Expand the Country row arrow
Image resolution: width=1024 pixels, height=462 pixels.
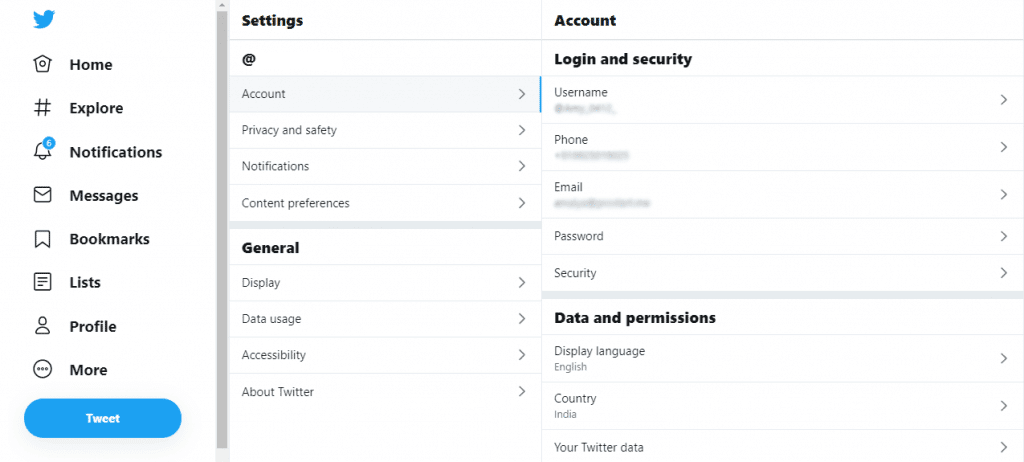(1004, 406)
